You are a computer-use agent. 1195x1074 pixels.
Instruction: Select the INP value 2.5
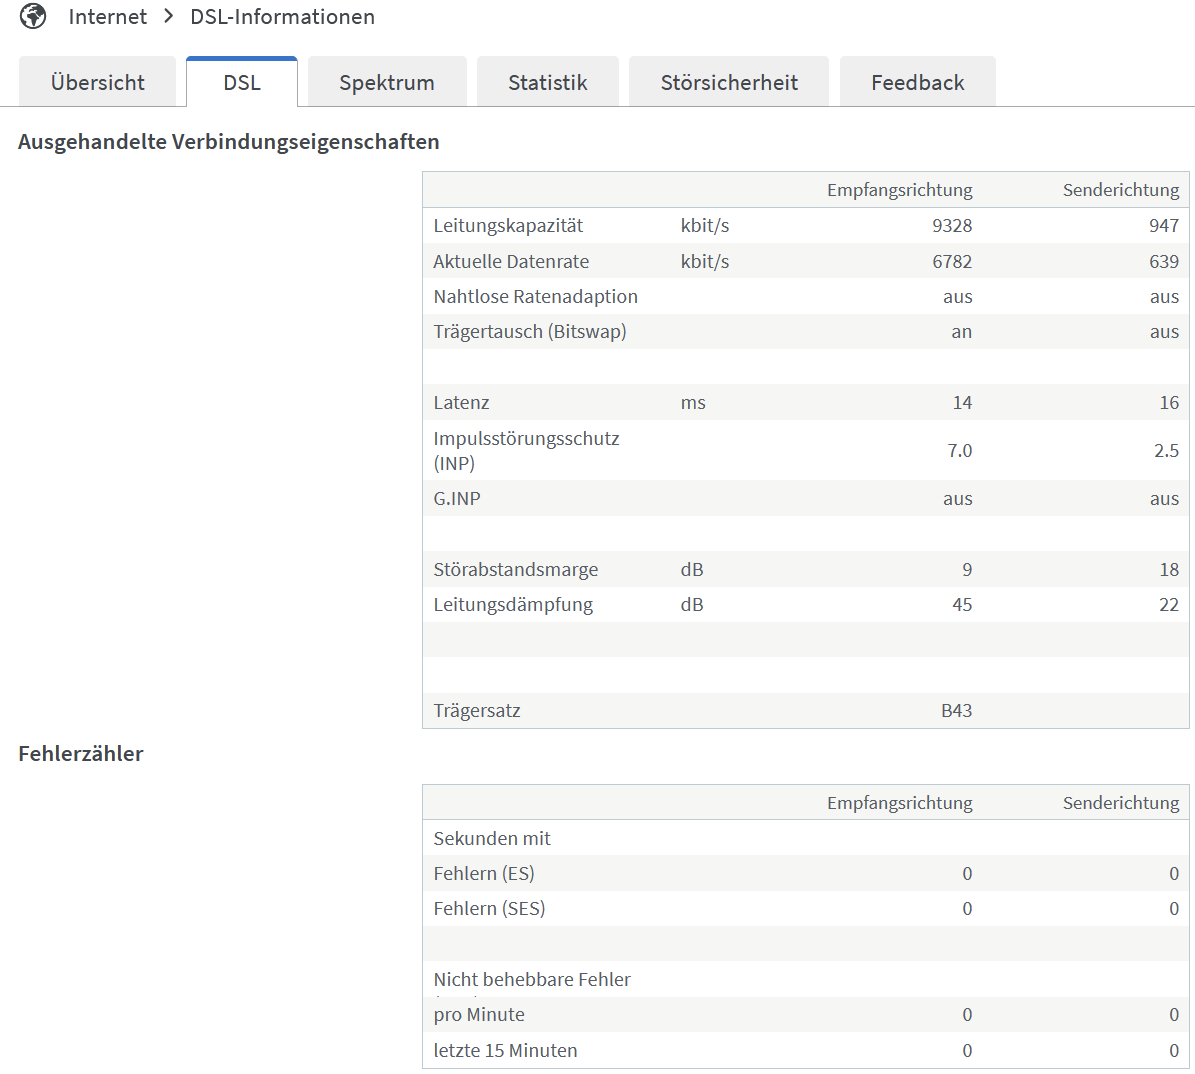tap(1167, 450)
